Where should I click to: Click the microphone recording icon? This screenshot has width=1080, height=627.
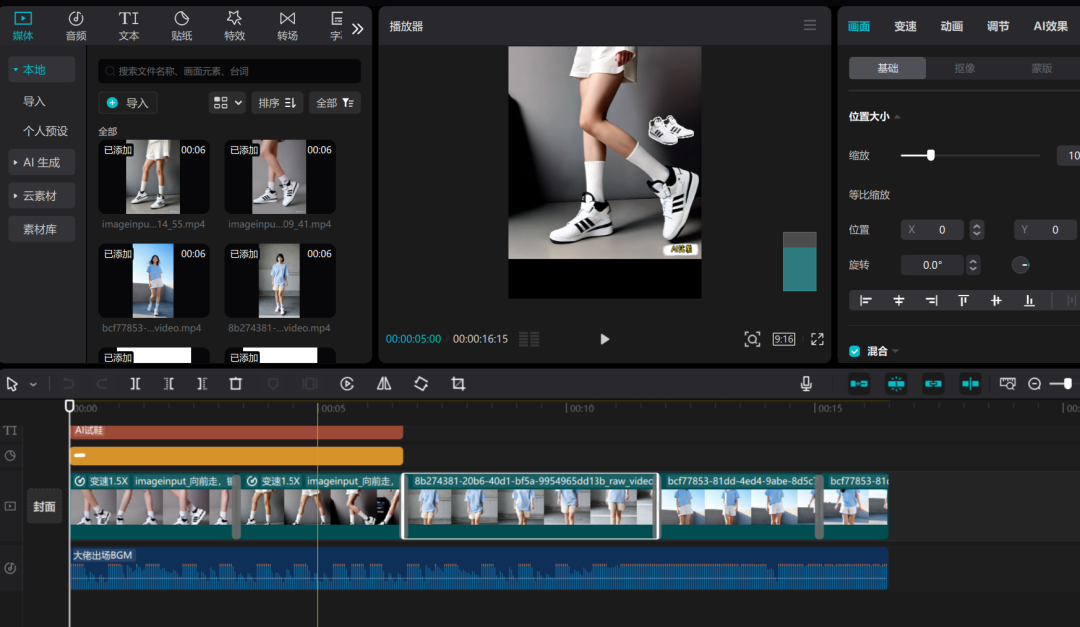(x=806, y=383)
